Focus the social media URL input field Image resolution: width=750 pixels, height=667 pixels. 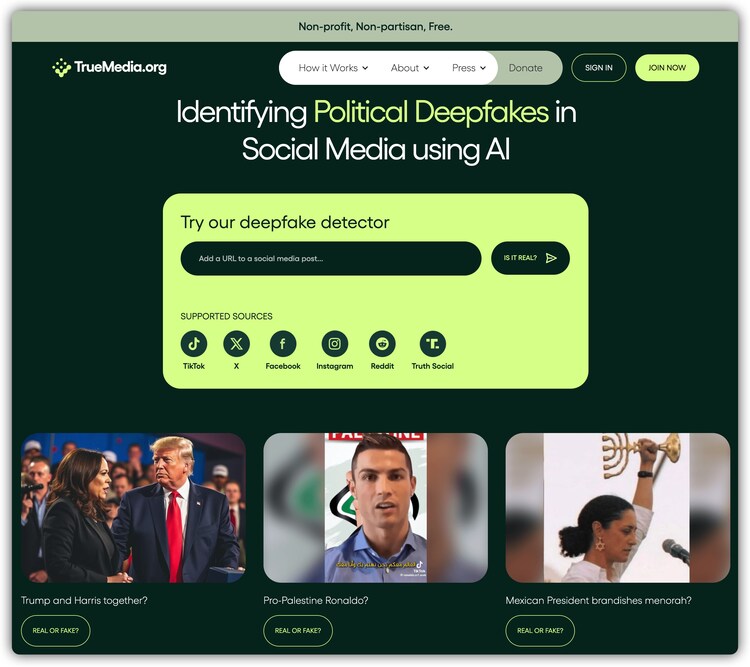click(331, 258)
